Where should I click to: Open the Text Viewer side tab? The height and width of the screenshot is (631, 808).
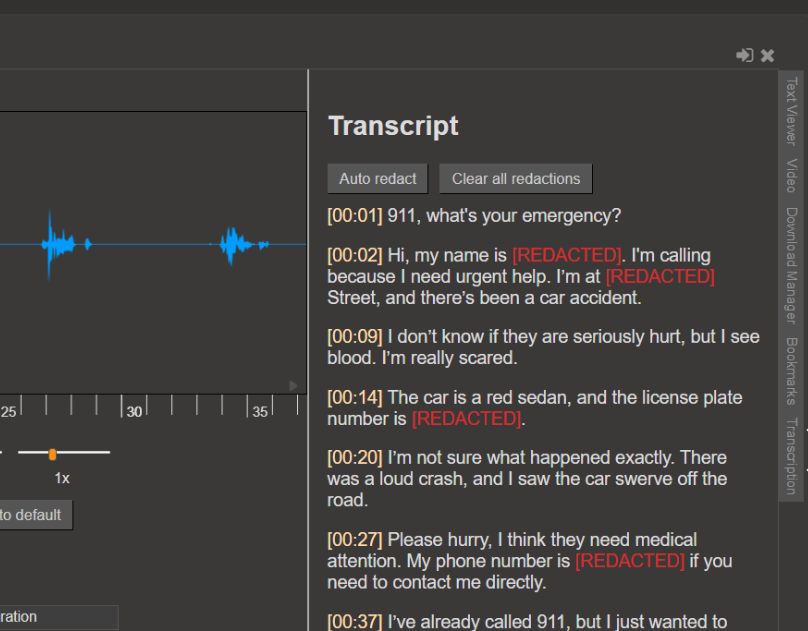[x=791, y=111]
